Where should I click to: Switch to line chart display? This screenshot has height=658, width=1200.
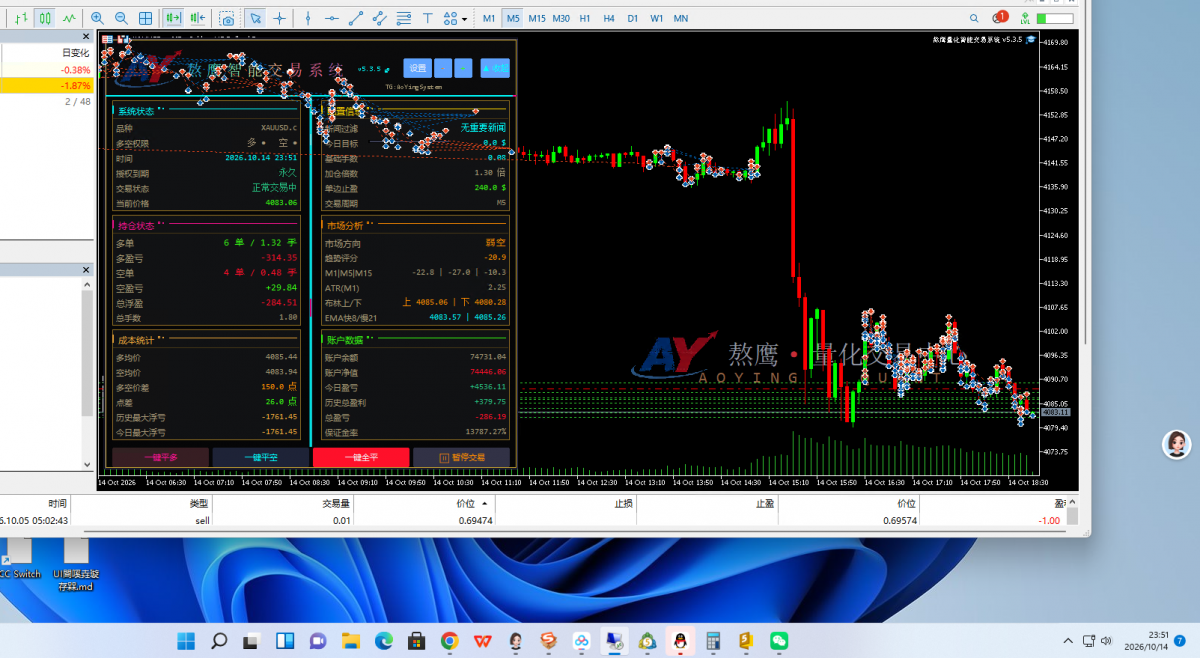[x=69, y=18]
